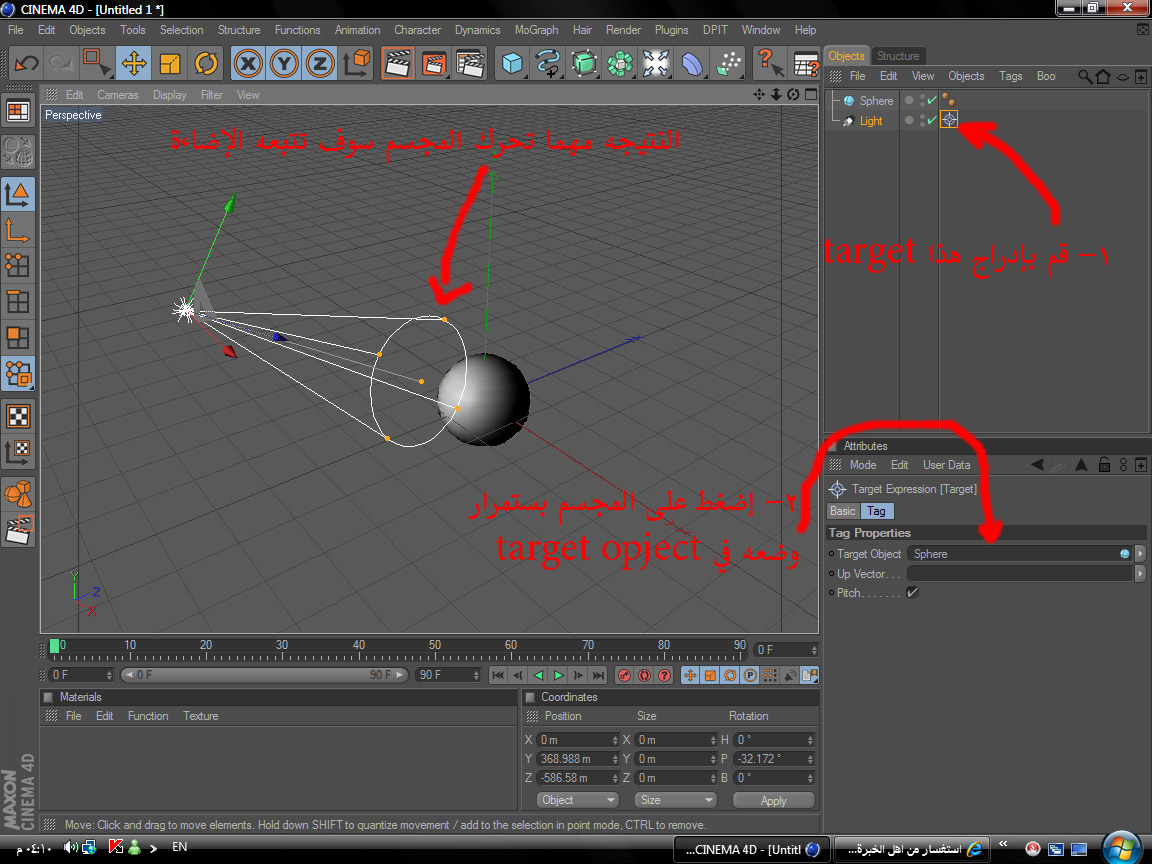
Task: Open the Array modeling objects icon
Action: [620, 63]
